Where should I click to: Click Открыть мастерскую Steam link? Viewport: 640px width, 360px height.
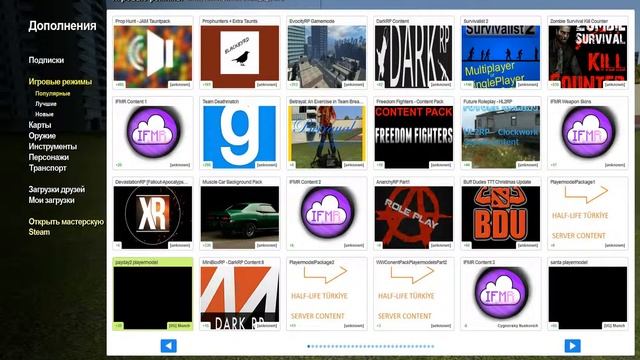[x=66, y=227]
